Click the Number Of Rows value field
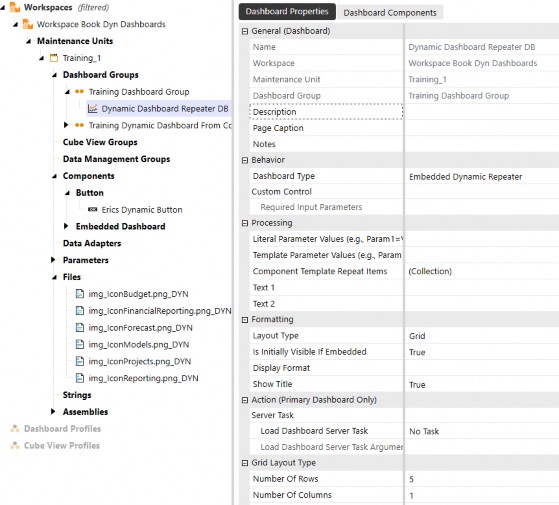 point(482,479)
